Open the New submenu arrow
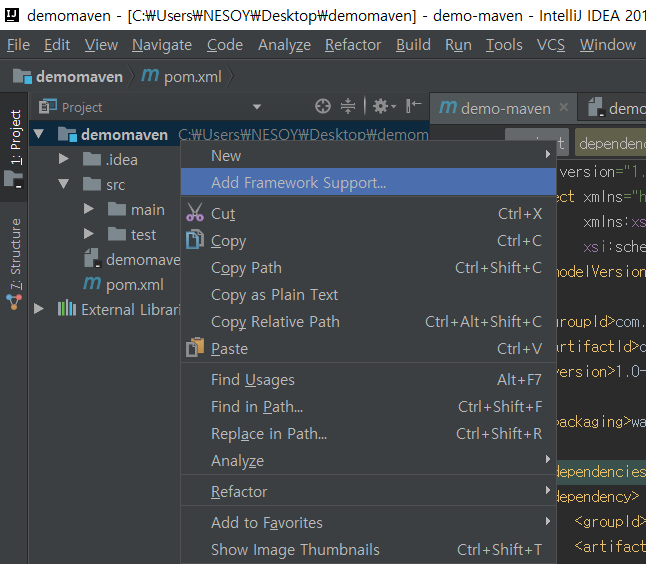This screenshot has height=564, width=646. (548, 154)
